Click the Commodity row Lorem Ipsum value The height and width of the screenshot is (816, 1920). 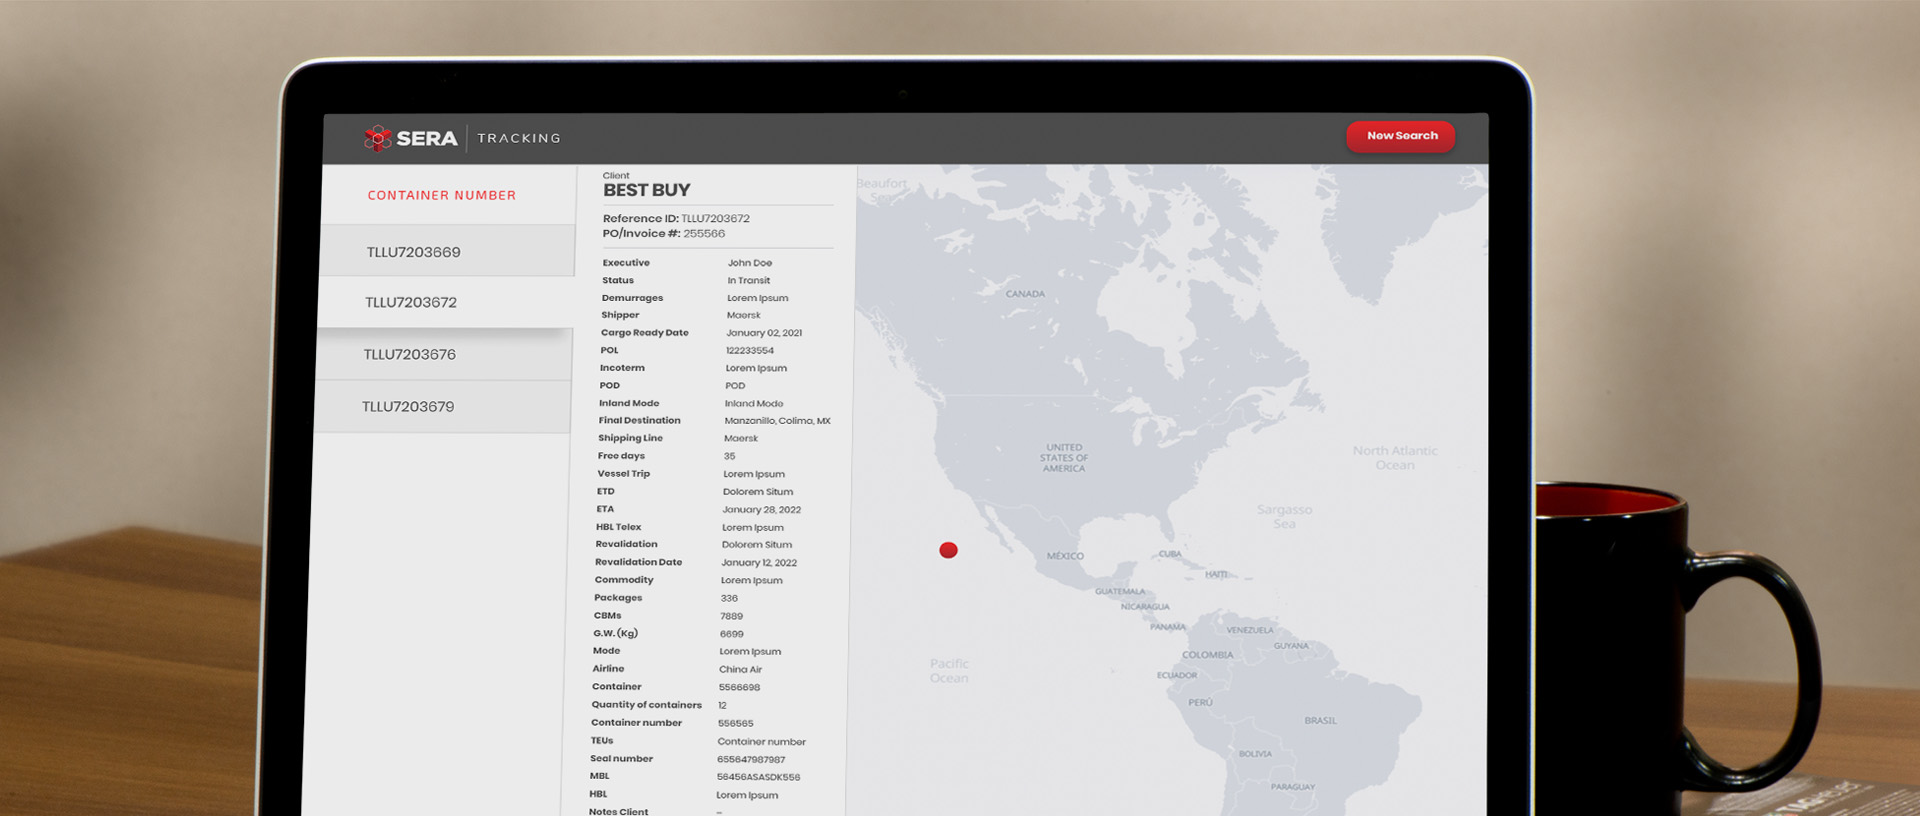752,581
